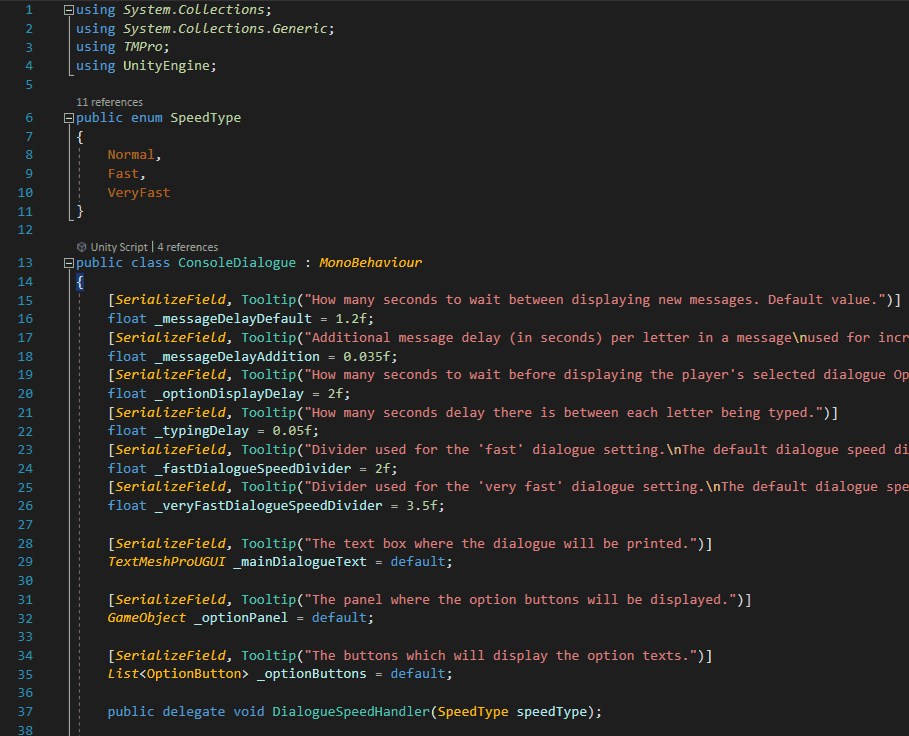Screen dimensions: 909x736
Task: Collapse the ConsoleDialogue class block
Action: pyautogui.click(x=68, y=263)
